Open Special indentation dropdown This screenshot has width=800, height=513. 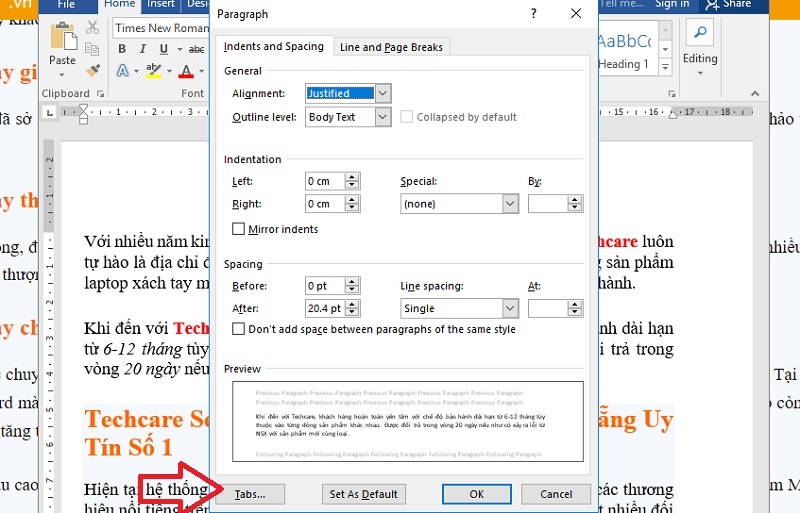pyautogui.click(x=510, y=204)
